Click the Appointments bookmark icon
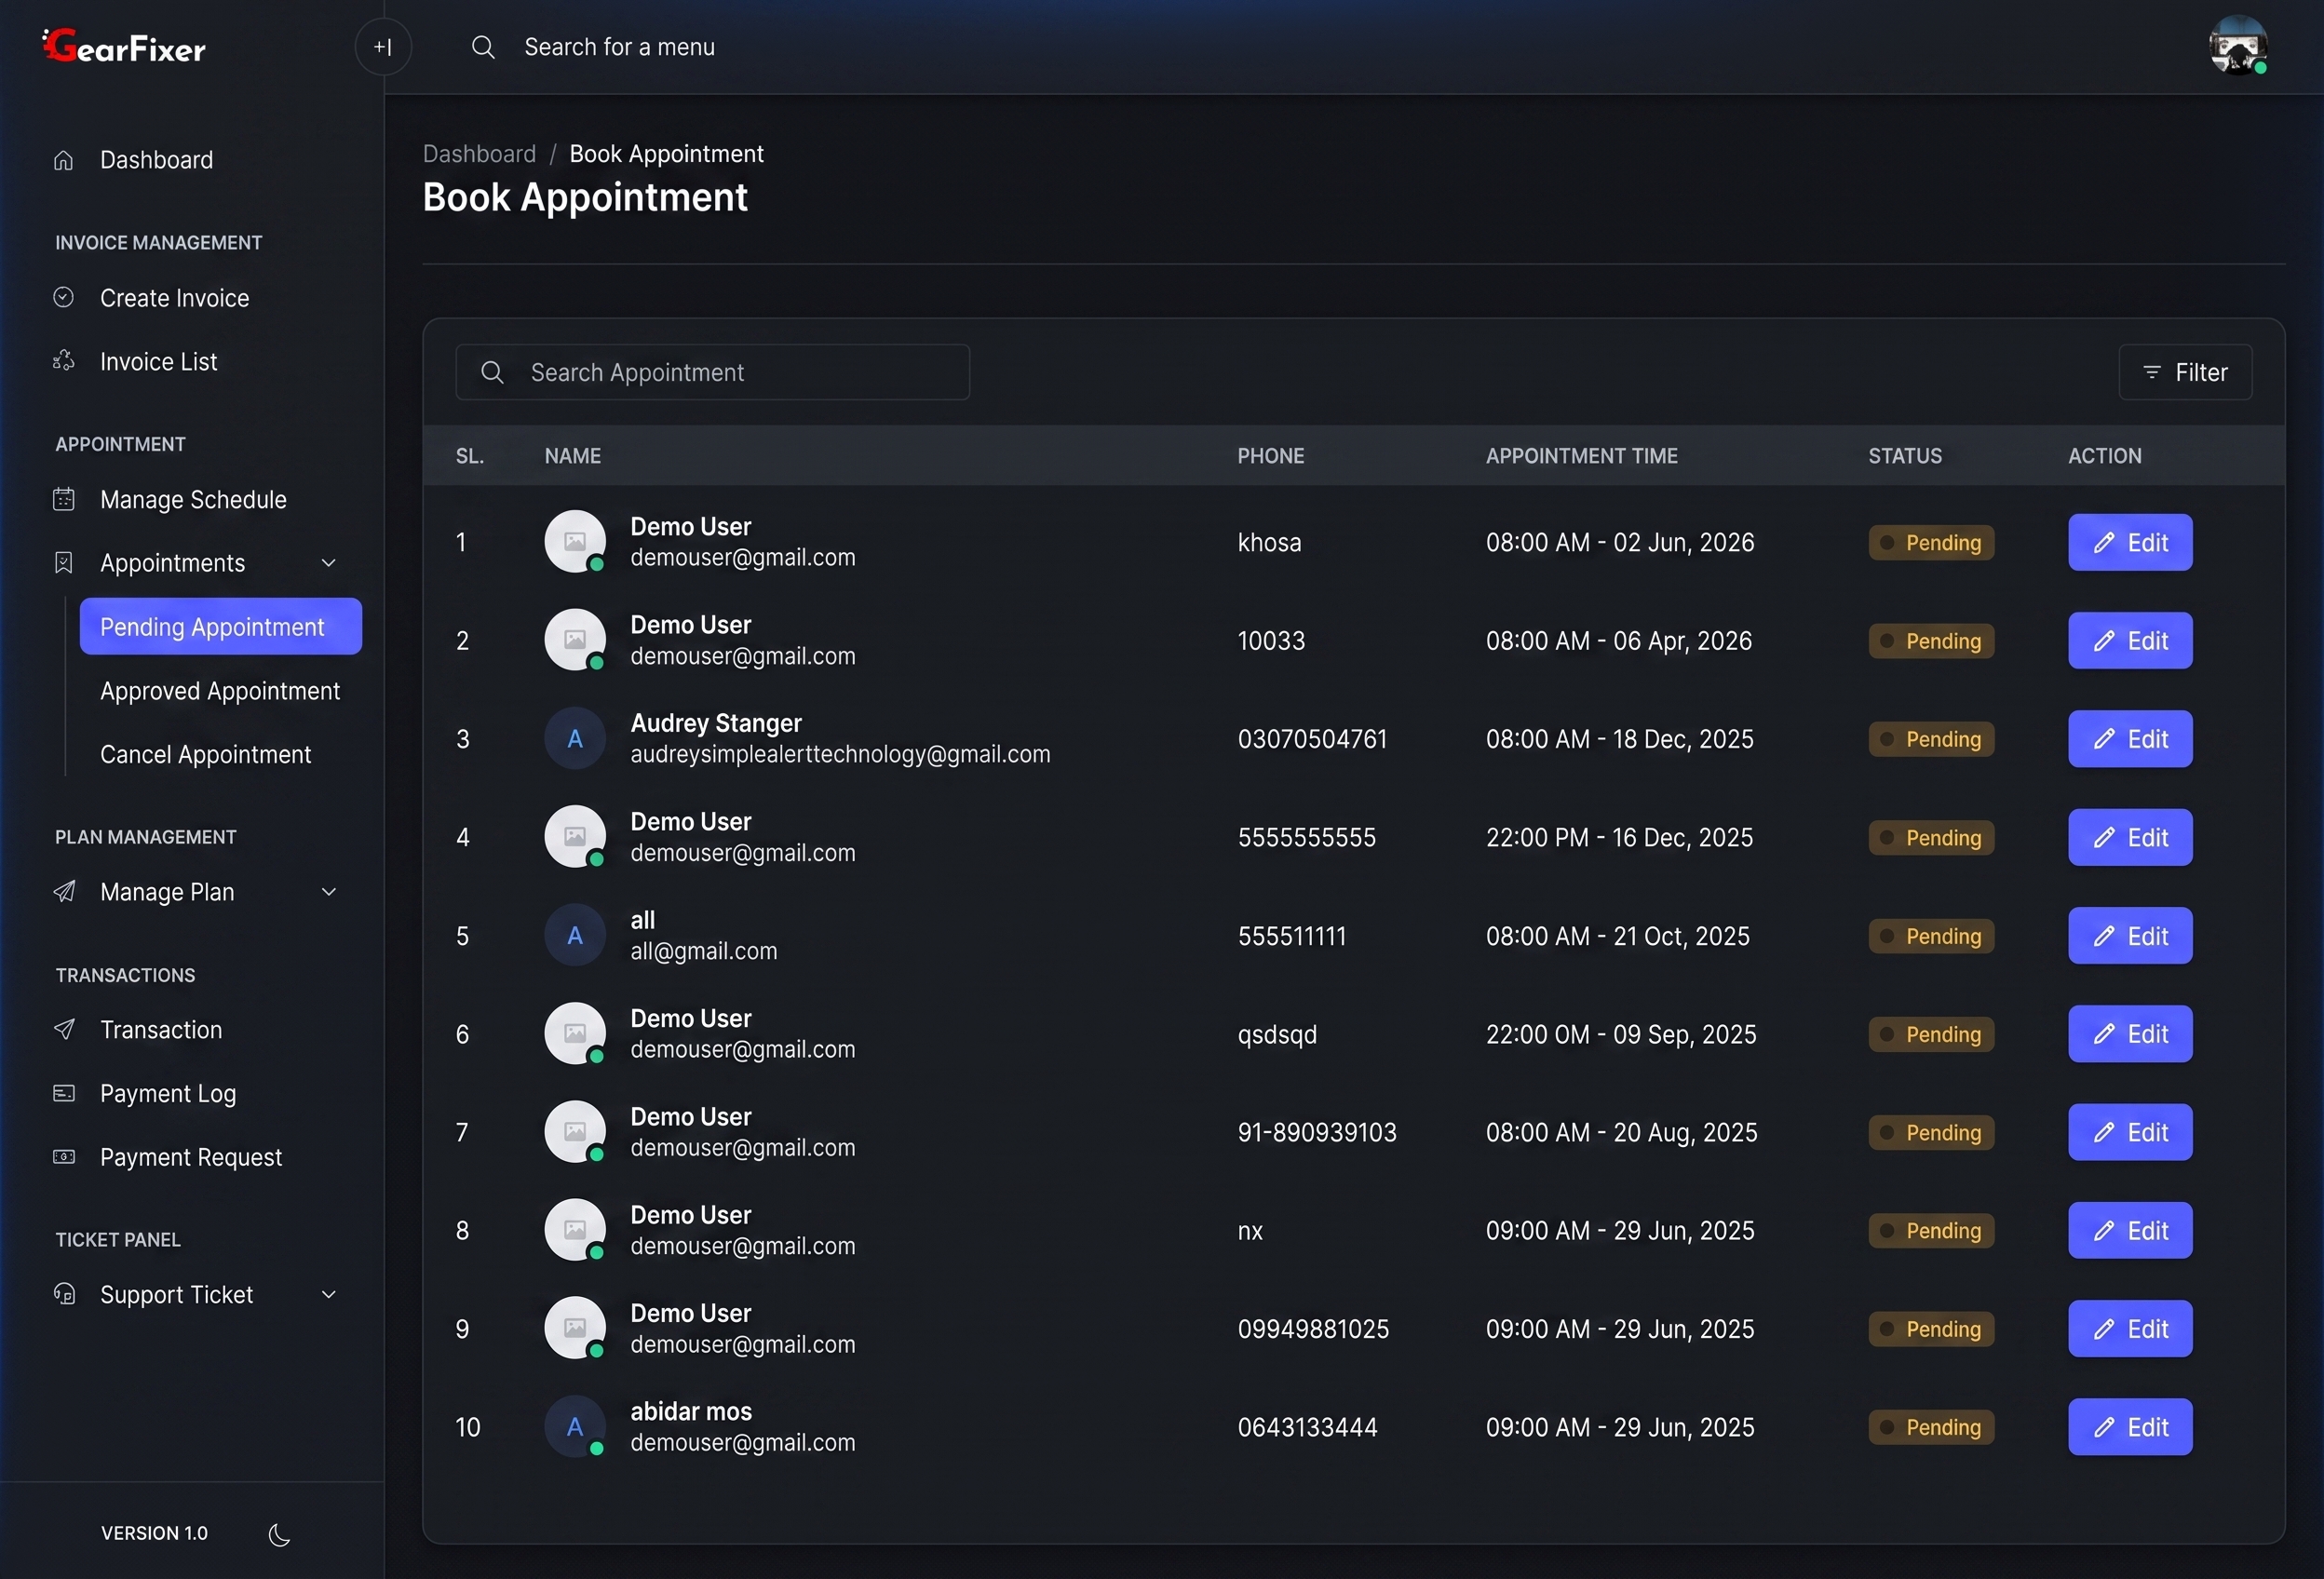The image size is (2324, 1579). click(x=64, y=563)
